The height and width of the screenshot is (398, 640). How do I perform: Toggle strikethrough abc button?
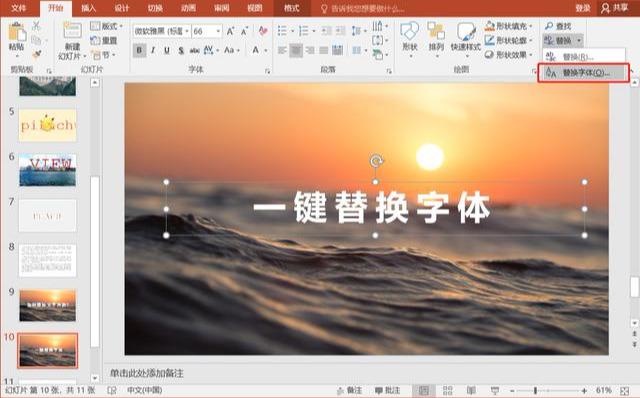[195, 50]
